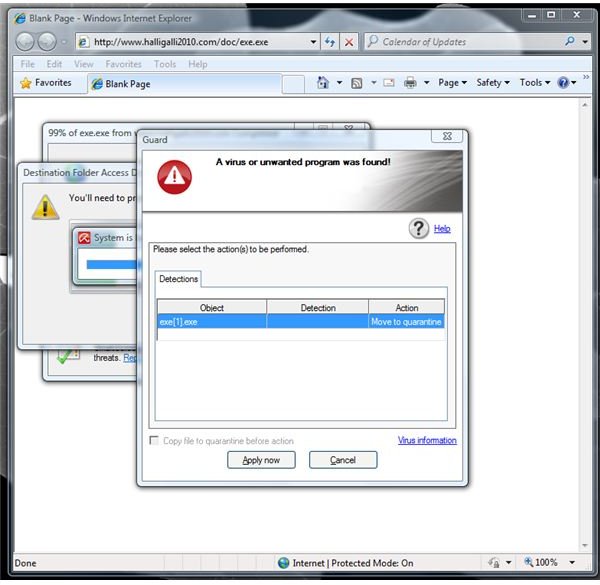Click the RSS Feeds icon
This screenshot has width=600, height=585.
357,83
